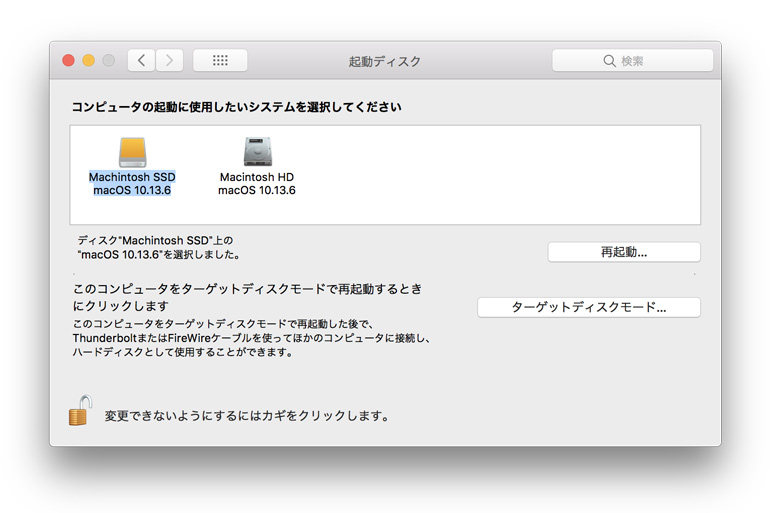Viewport: 770px width, 513px height.
Task: Click the open padlock icon
Action: point(80,410)
